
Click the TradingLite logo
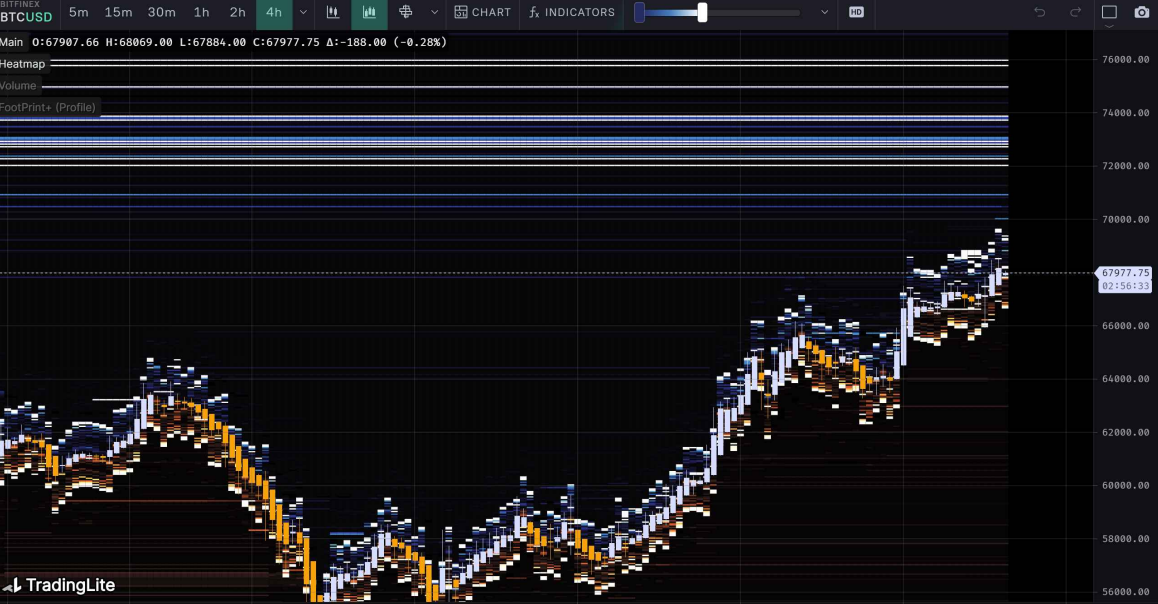pyautogui.click(x=60, y=585)
